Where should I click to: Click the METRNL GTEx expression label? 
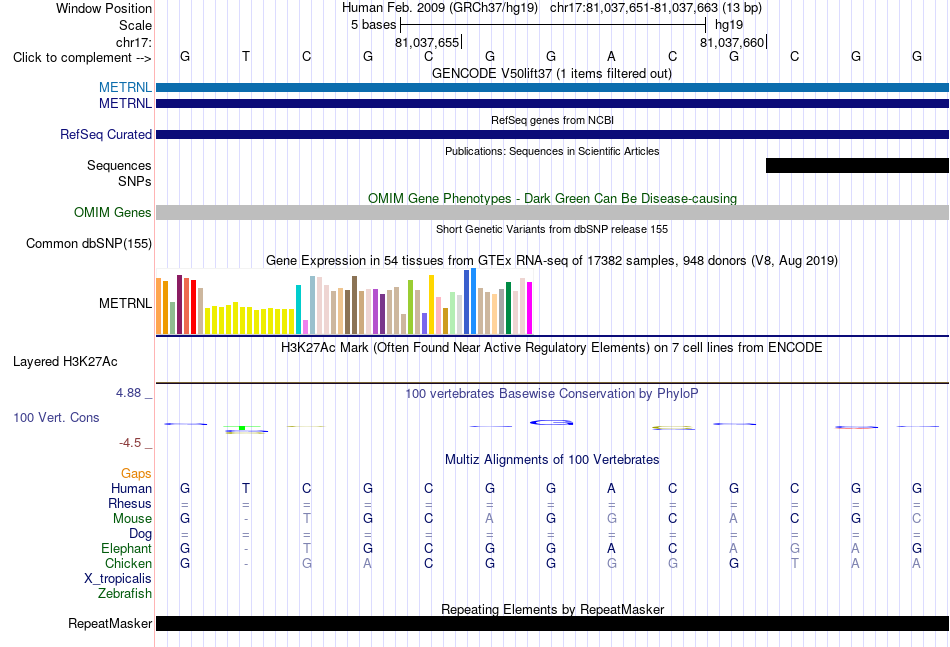(125, 303)
